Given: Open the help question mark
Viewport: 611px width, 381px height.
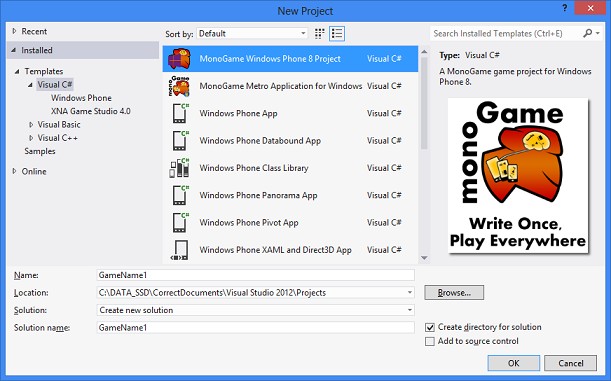Looking at the screenshot, I should pos(565,8).
